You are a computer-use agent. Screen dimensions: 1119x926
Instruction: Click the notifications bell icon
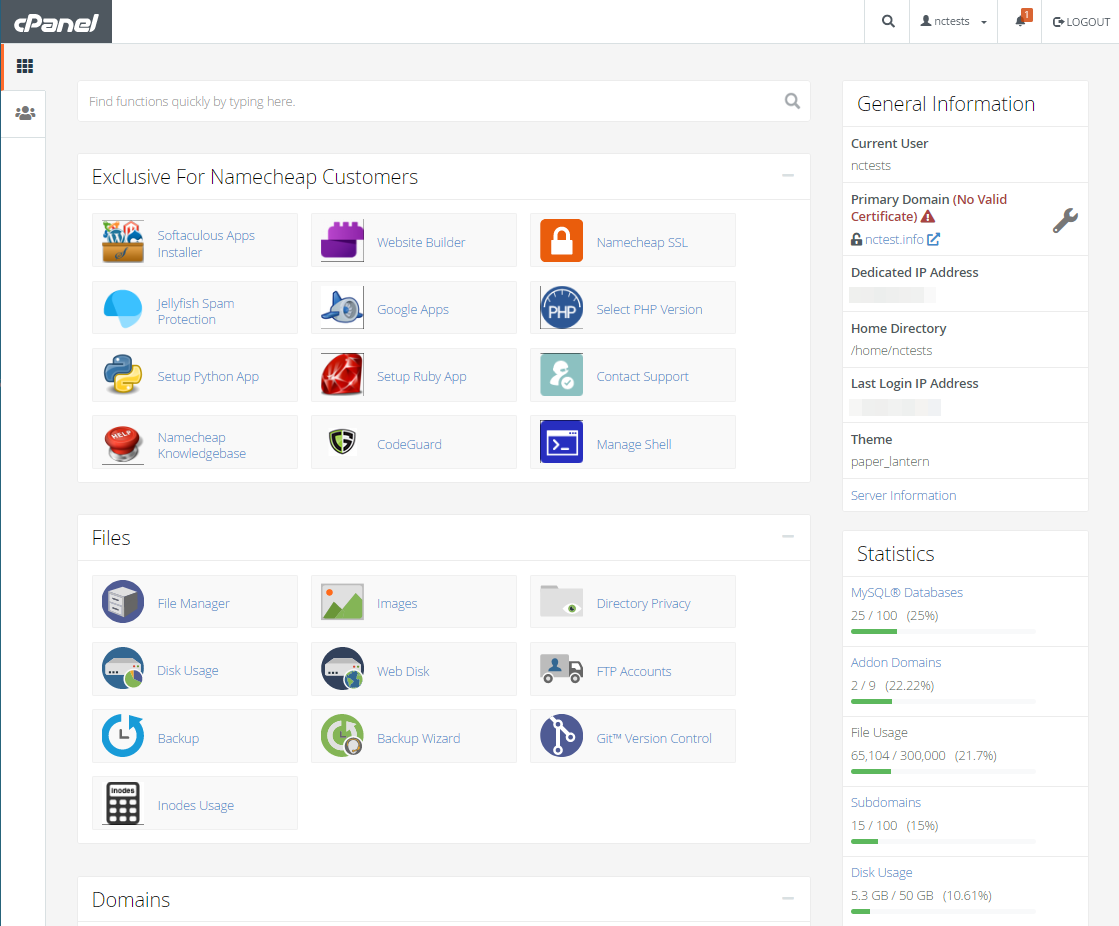point(1021,21)
